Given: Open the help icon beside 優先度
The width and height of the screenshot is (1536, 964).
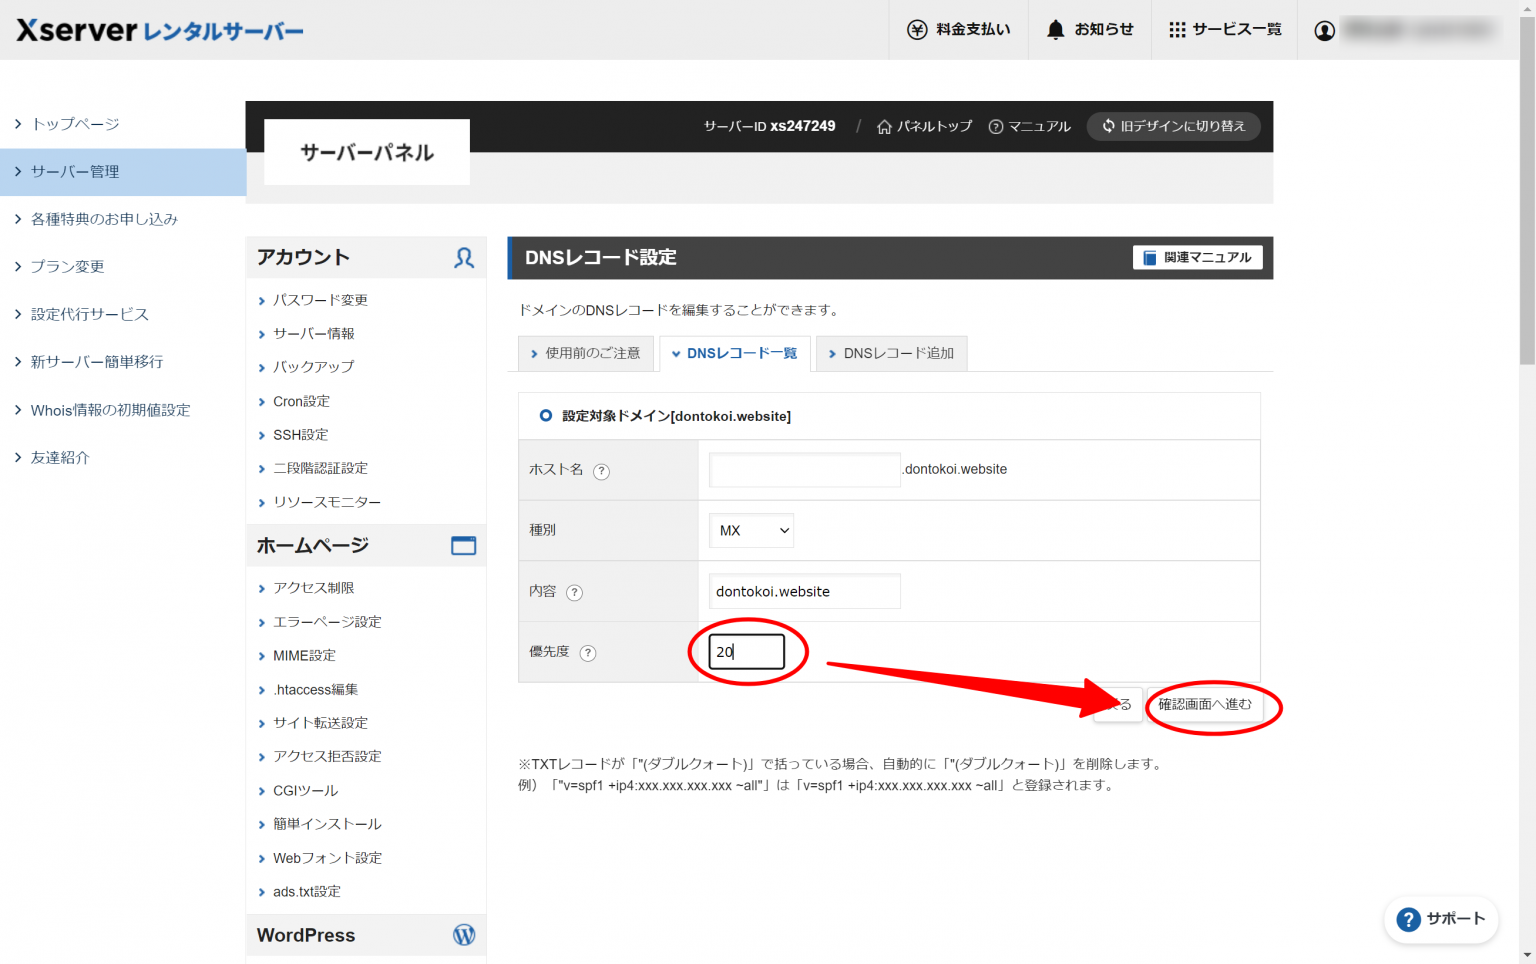Looking at the screenshot, I should [588, 652].
